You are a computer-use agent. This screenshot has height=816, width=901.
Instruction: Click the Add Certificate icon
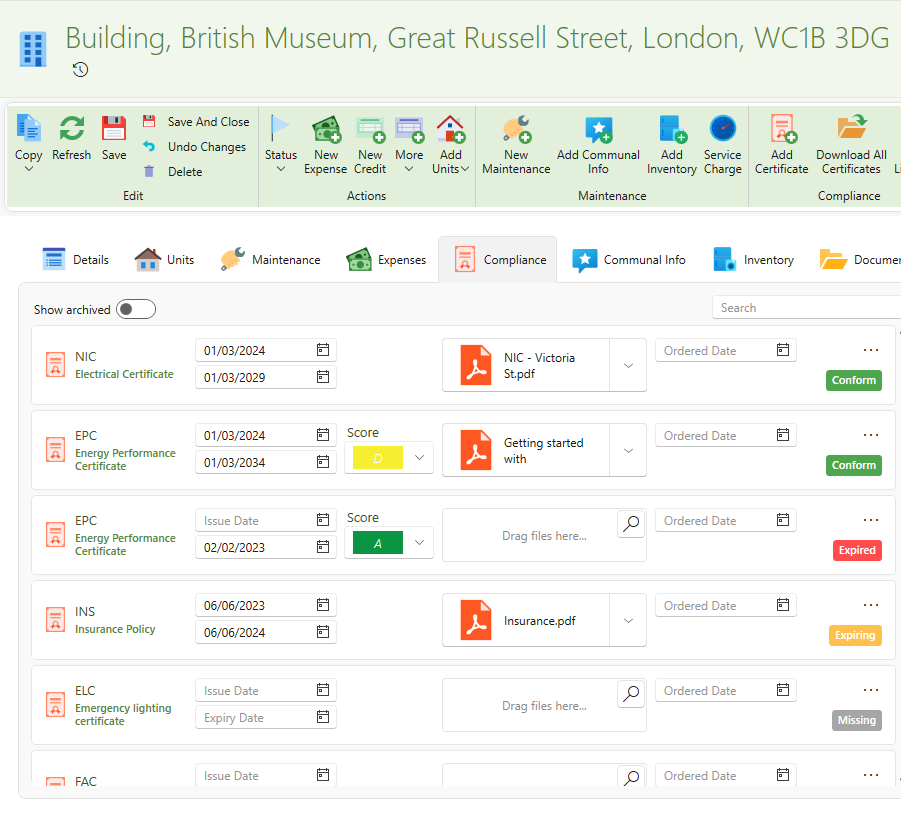point(783,129)
